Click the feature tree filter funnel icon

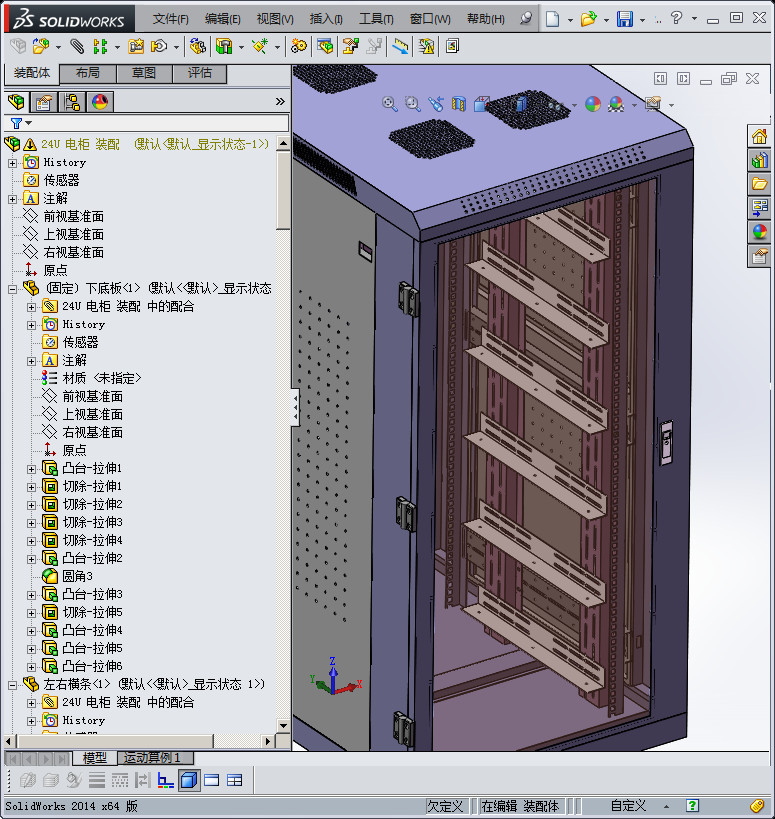pyautogui.click(x=16, y=123)
